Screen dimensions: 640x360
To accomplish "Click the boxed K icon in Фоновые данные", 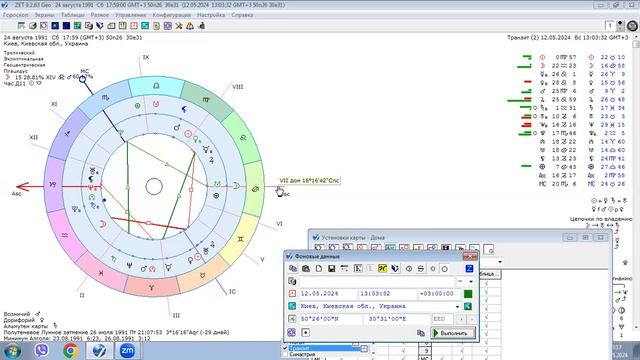I will click(358, 269).
